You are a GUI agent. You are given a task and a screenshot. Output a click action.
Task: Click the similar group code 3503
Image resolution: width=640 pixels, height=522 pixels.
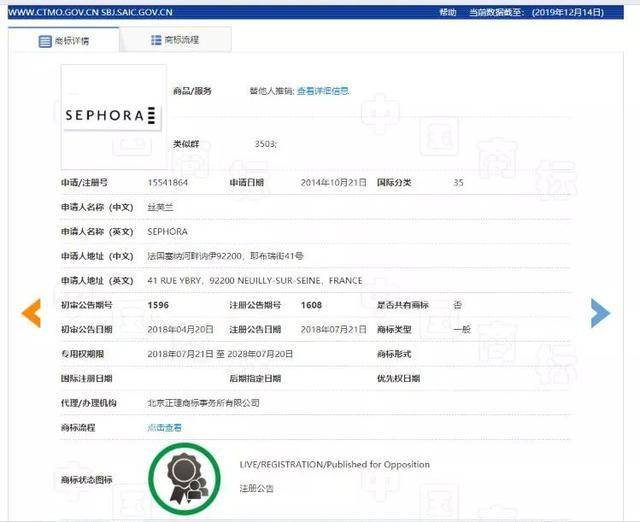point(266,145)
